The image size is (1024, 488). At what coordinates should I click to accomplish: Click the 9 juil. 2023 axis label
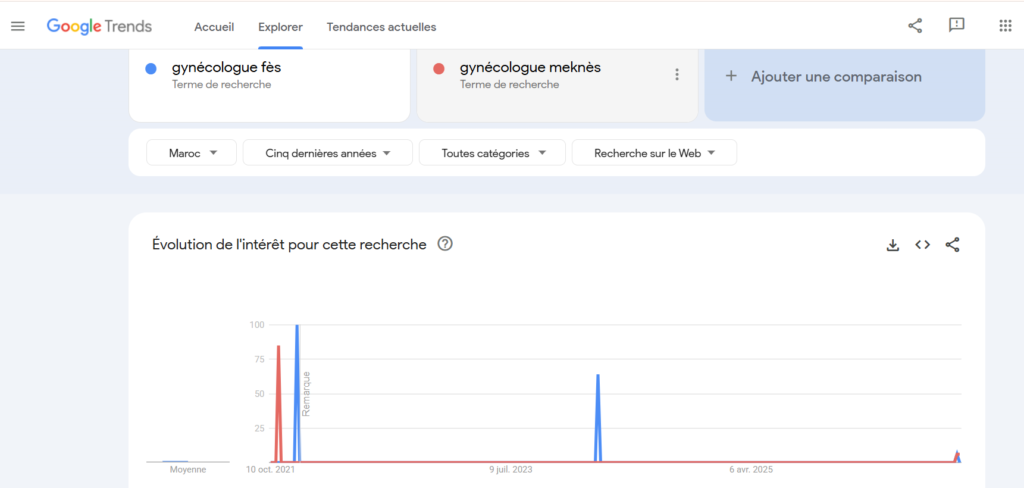click(x=511, y=470)
